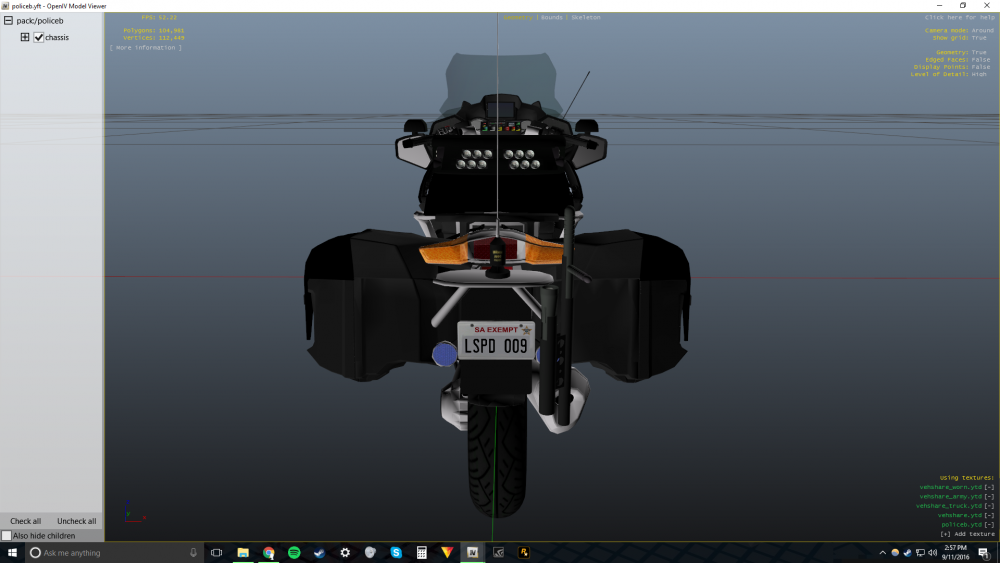1000x563 pixels.
Task: Click the vehshare_army.ytd texture name
Action: pos(950,497)
